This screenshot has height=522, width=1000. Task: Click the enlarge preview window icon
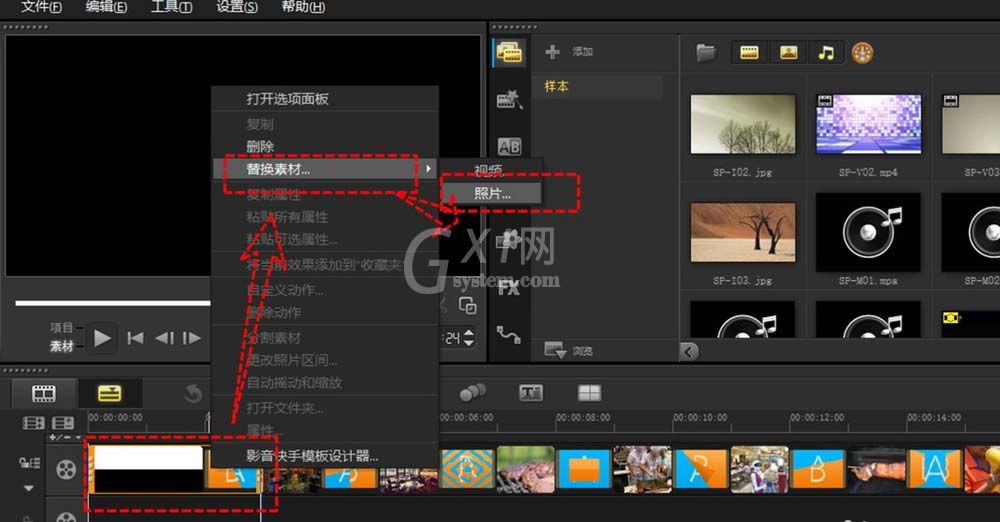pos(467,306)
